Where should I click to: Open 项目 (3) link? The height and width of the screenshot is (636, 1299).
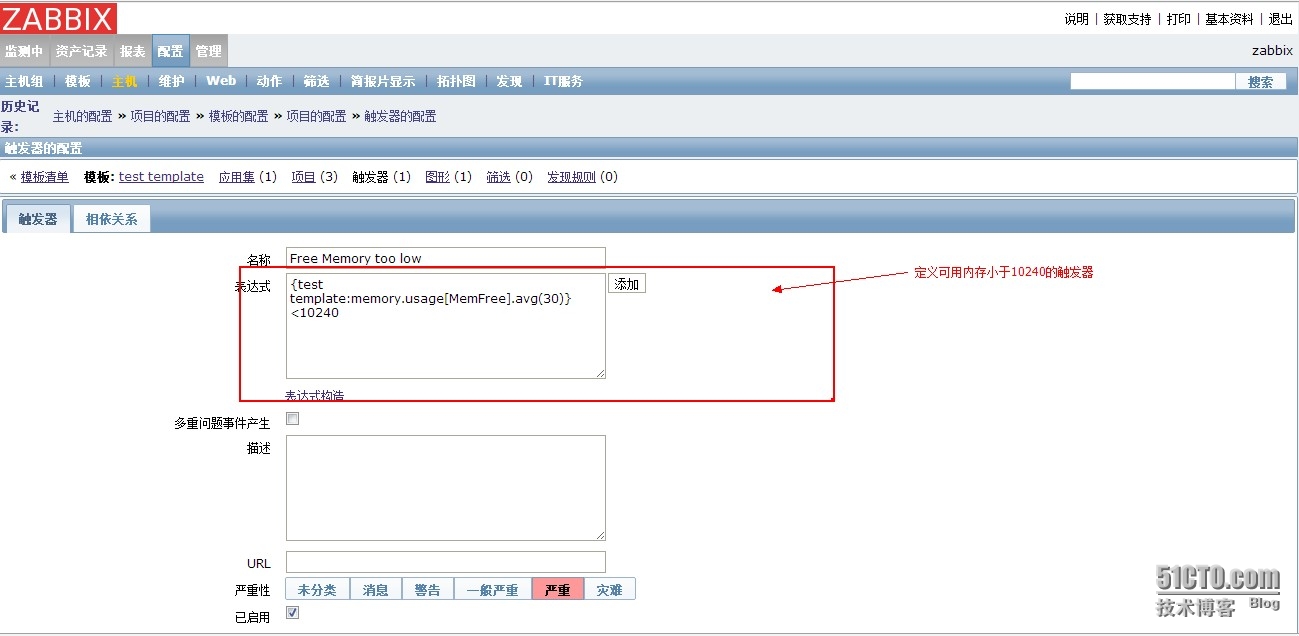pyautogui.click(x=303, y=177)
